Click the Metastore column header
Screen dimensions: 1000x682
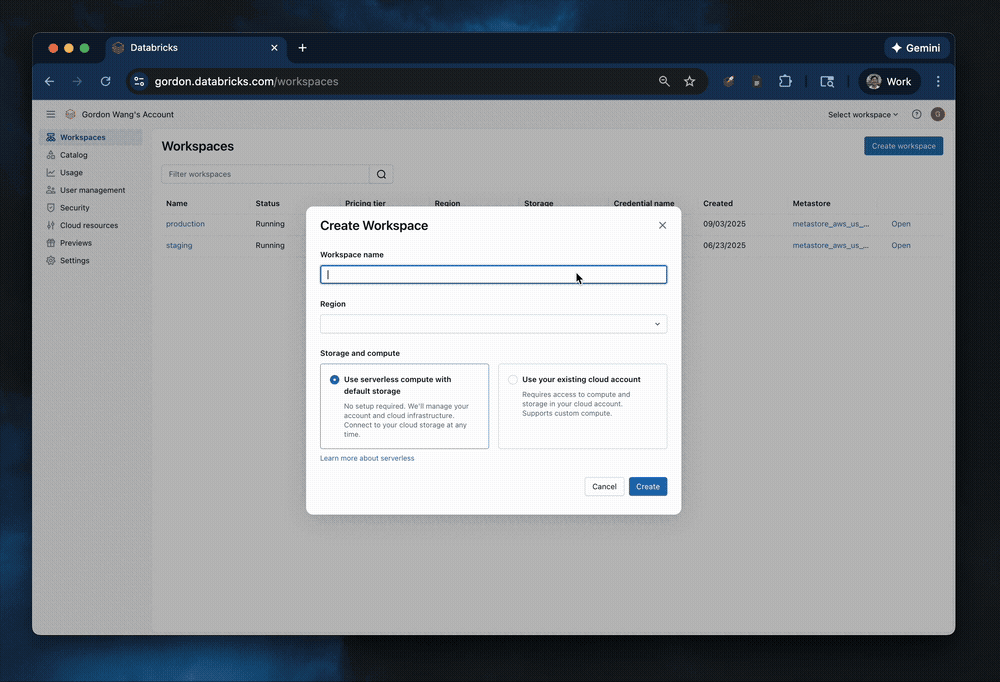(811, 204)
